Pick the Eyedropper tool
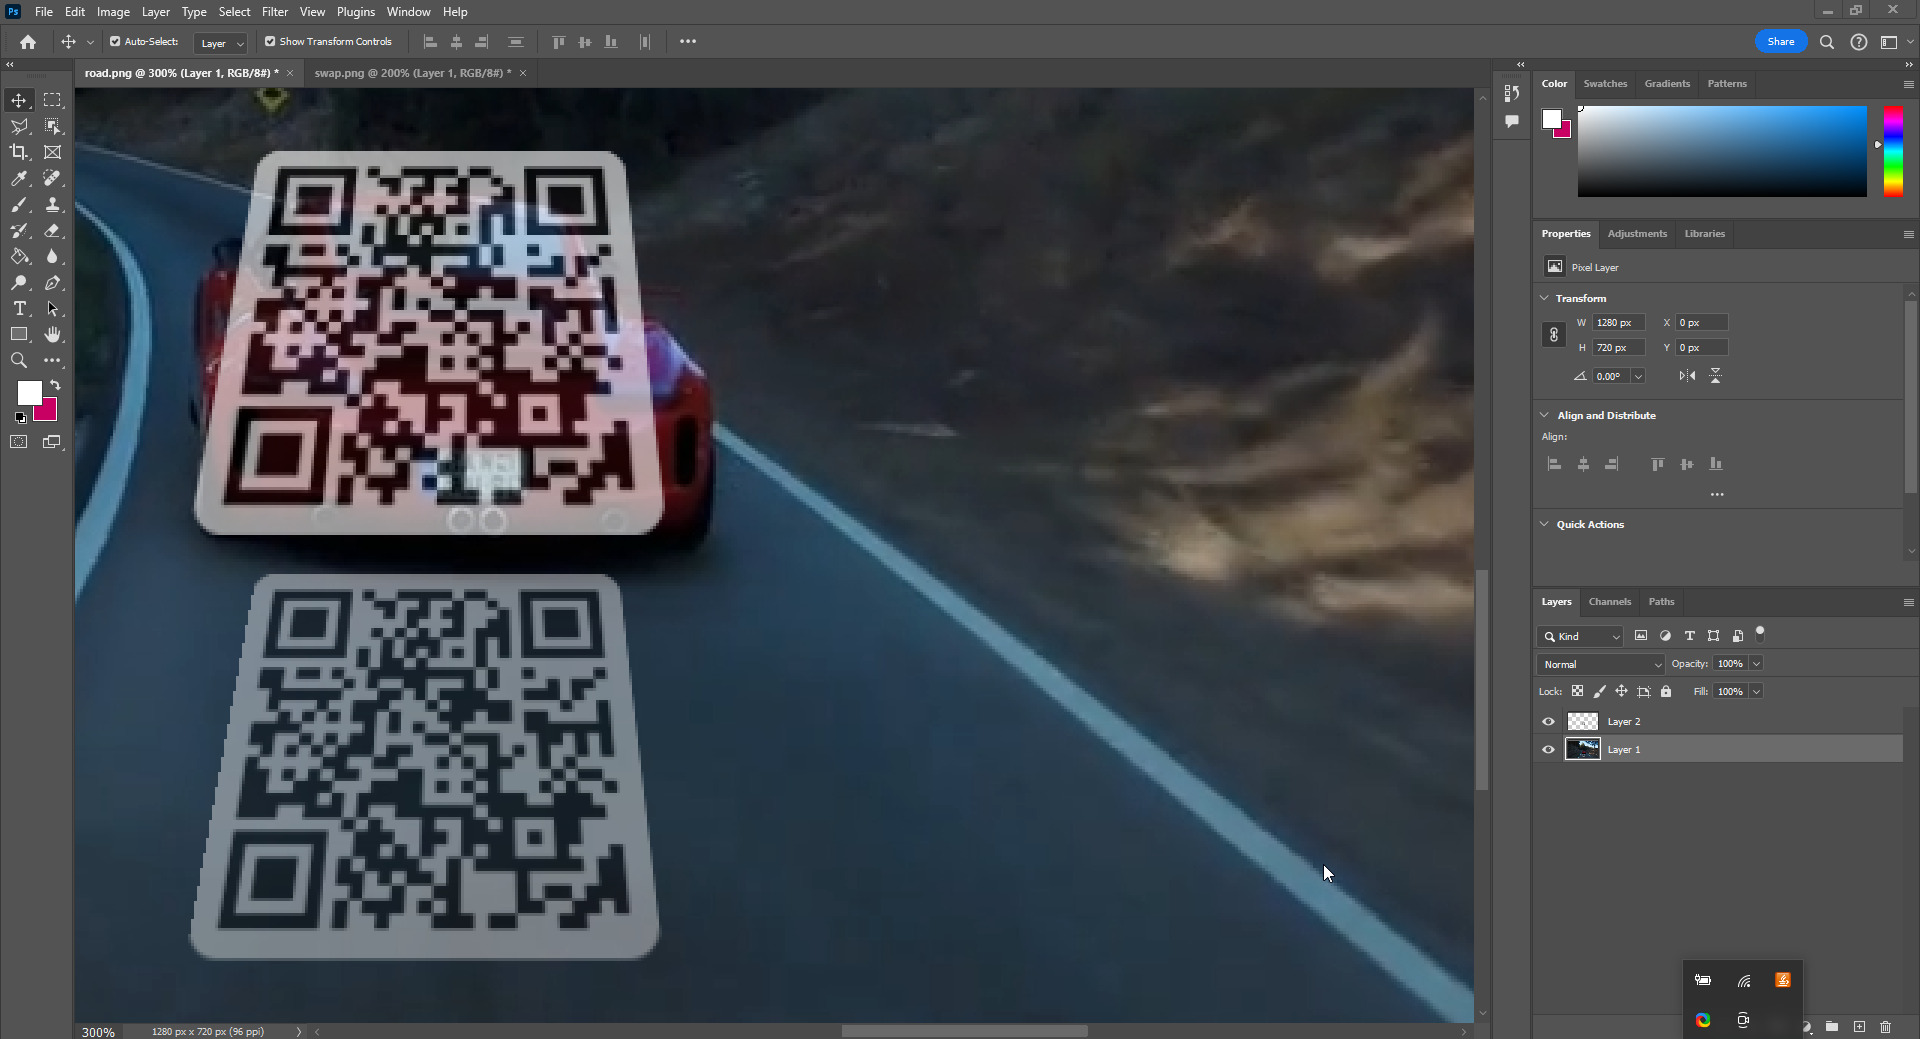This screenshot has height=1039, width=1920. point(19,178)
